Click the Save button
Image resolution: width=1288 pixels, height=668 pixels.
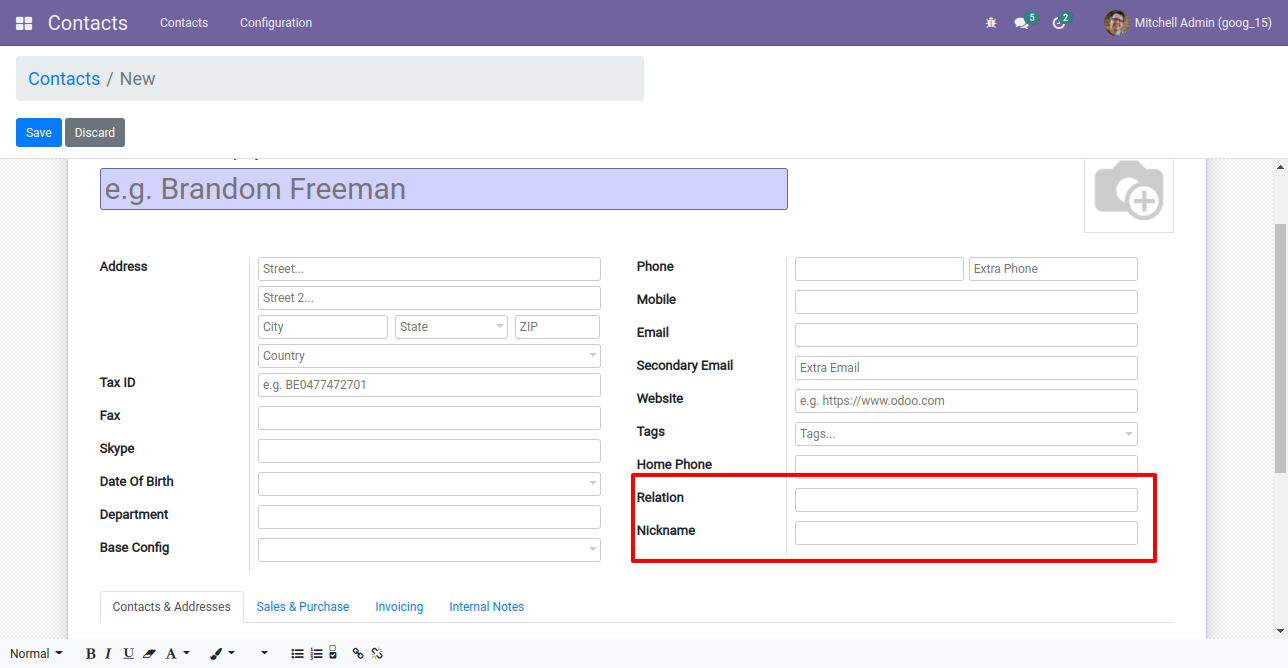click(39, 133)
